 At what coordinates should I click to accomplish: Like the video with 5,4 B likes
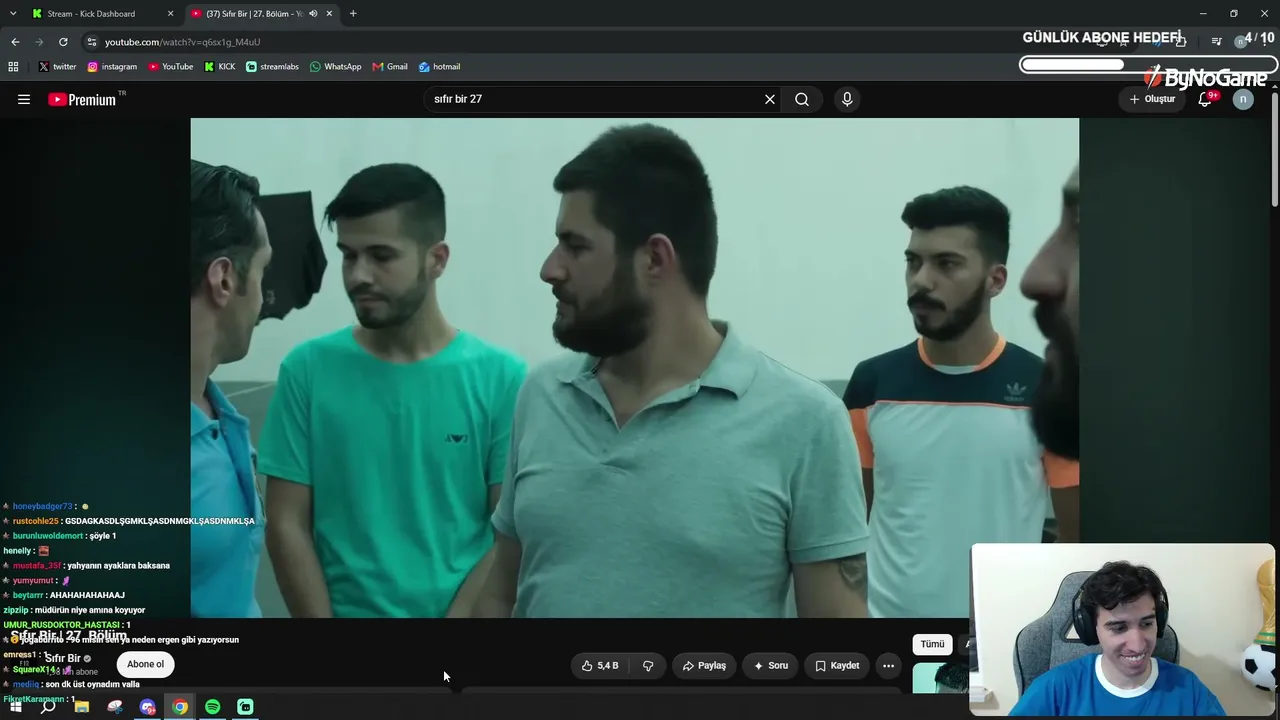coord(601,665)
